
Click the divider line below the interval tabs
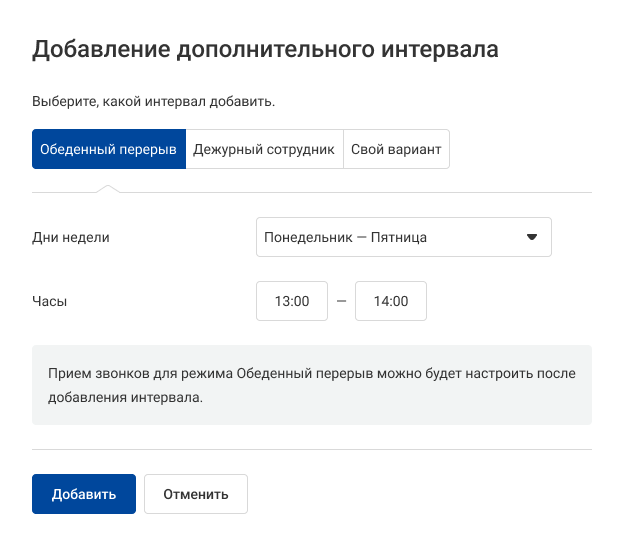[400, 192]
